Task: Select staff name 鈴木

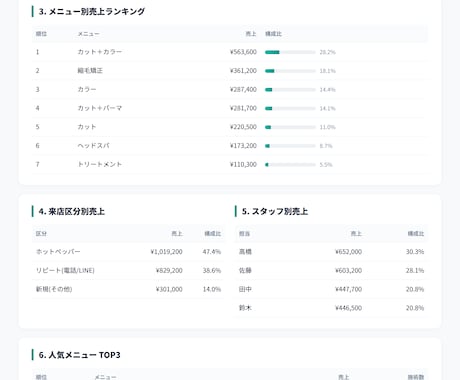Action: [x=245, y=308]
